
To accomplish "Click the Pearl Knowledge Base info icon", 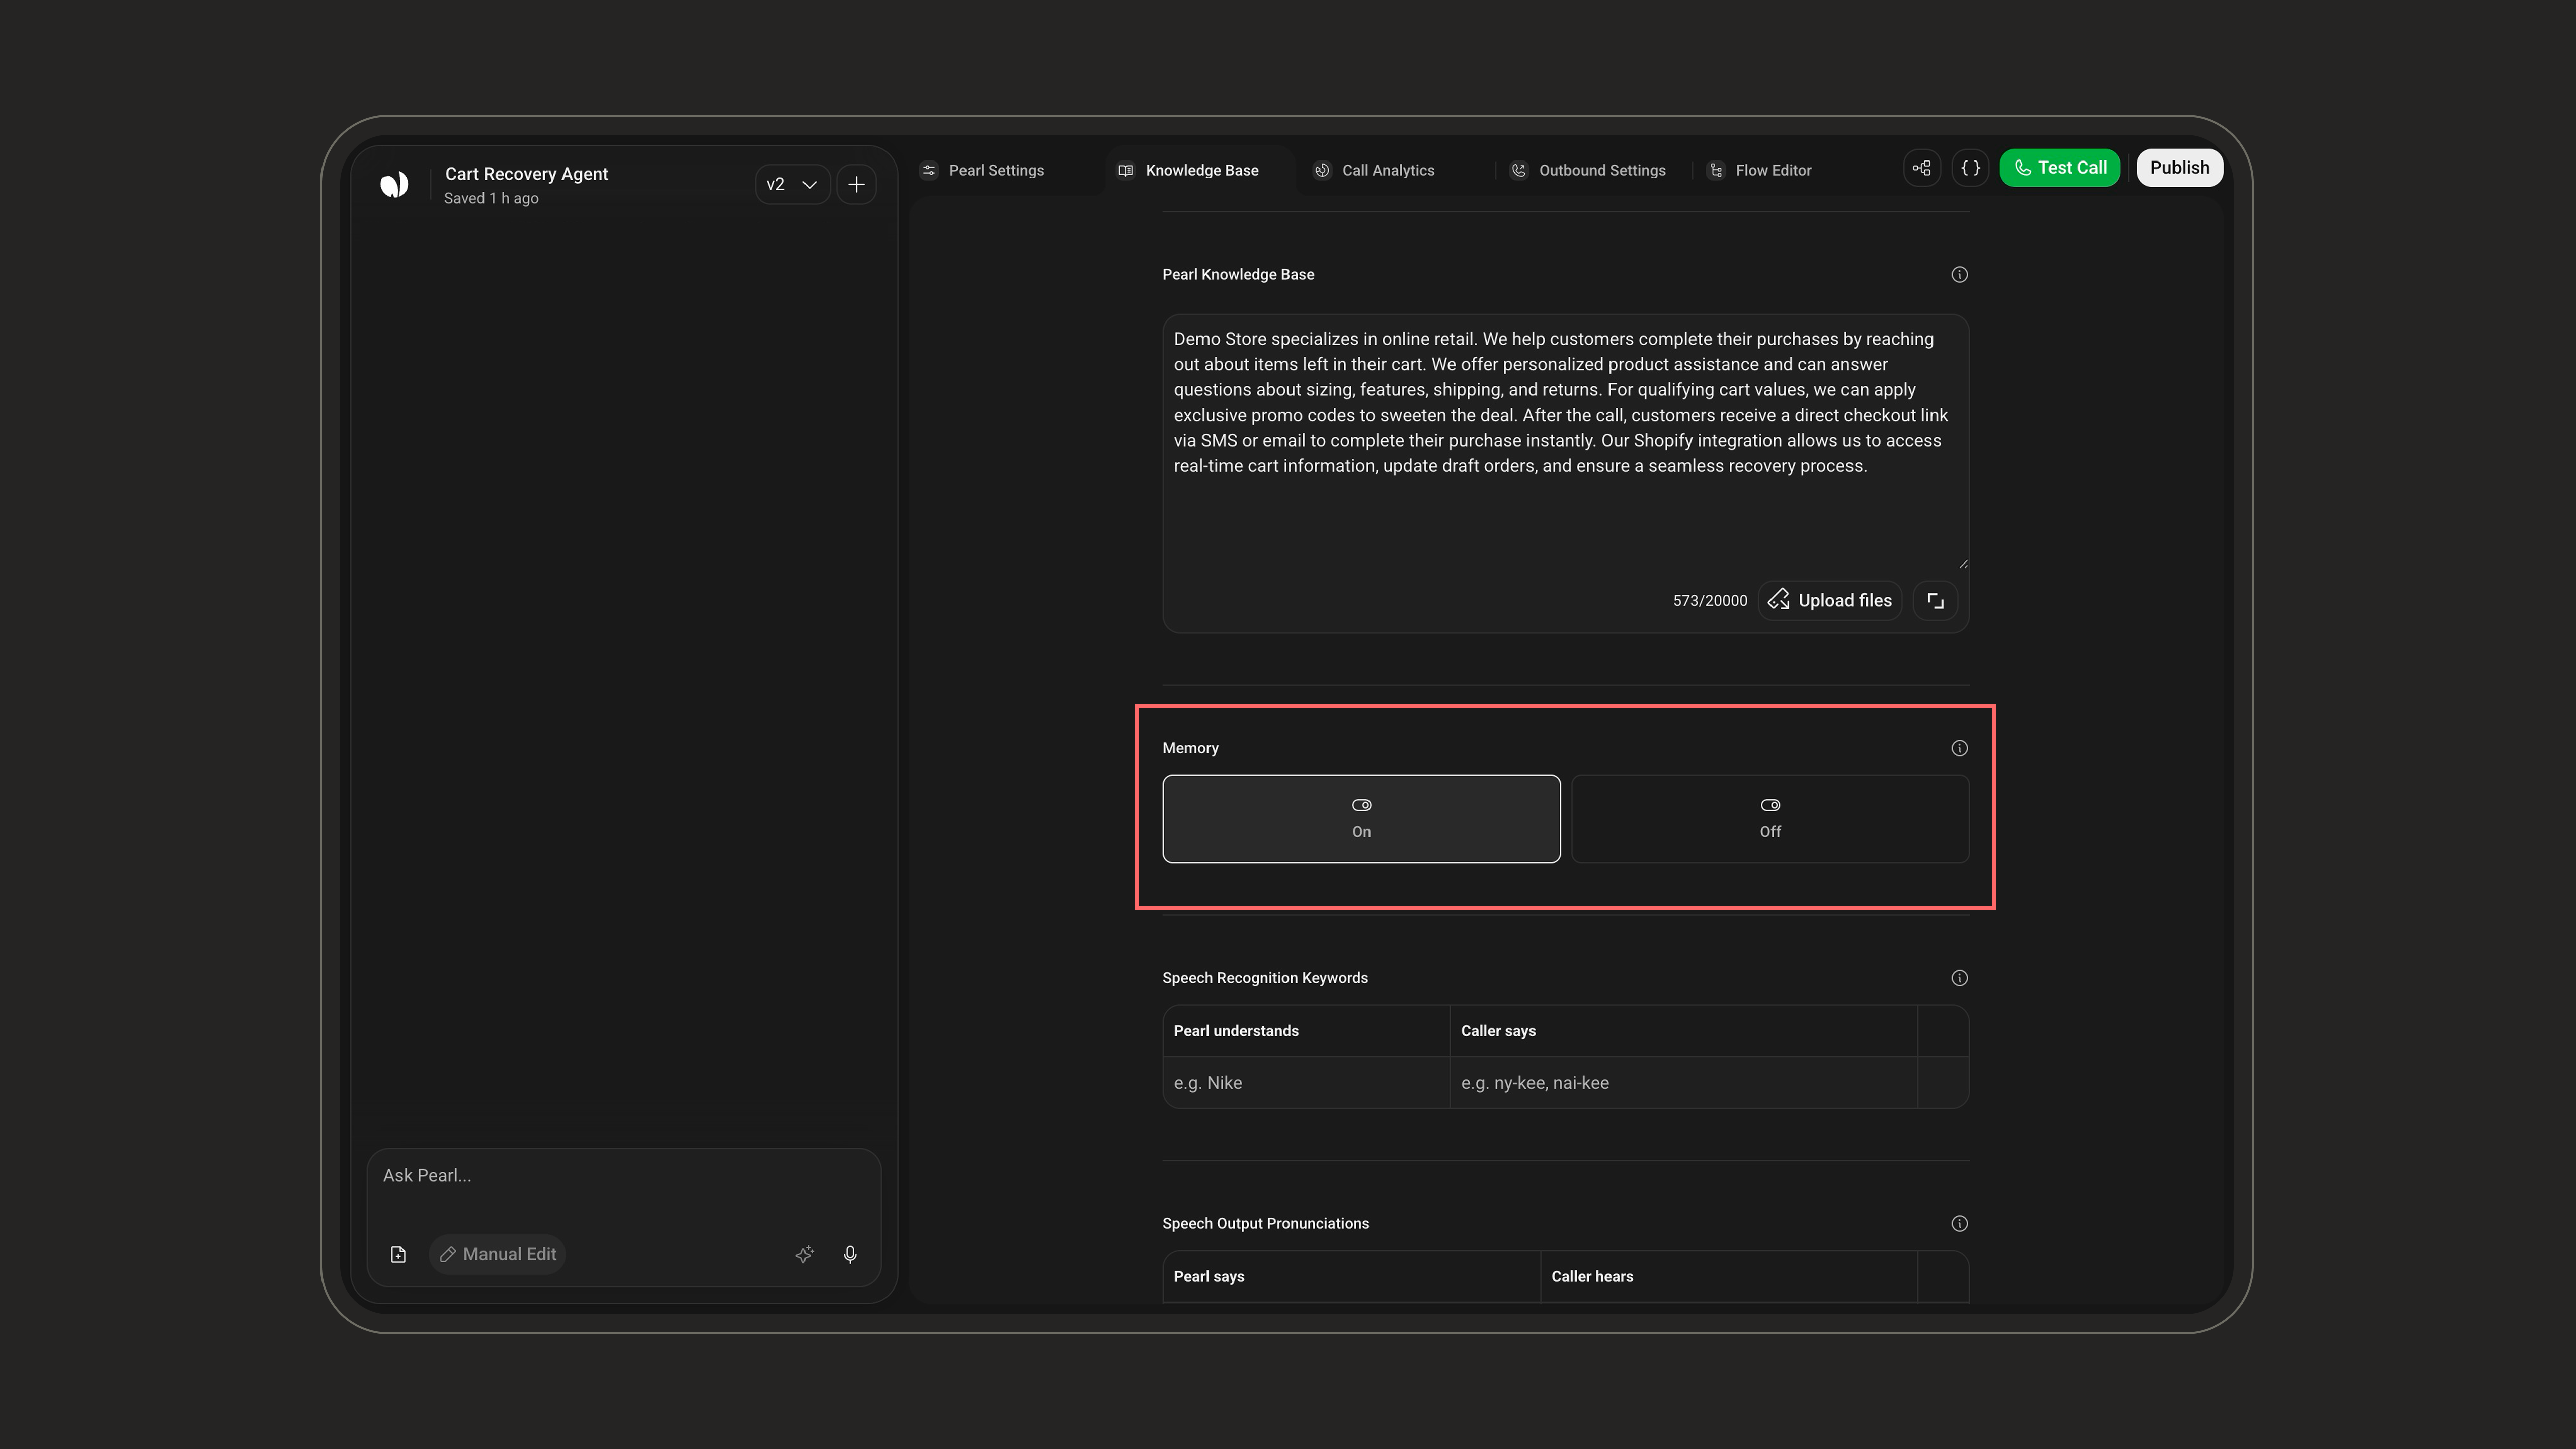I will click(x=1959, y=274).
